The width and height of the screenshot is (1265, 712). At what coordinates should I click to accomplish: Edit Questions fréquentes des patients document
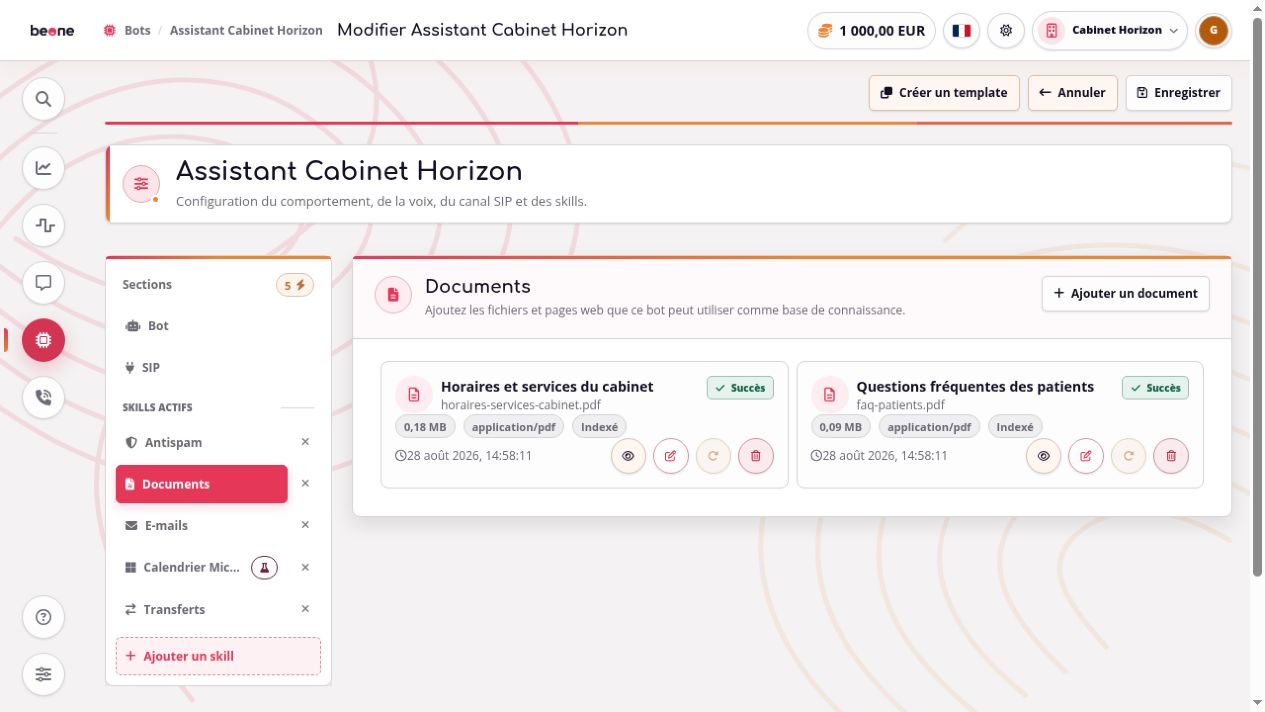[x=1086, y=456]
